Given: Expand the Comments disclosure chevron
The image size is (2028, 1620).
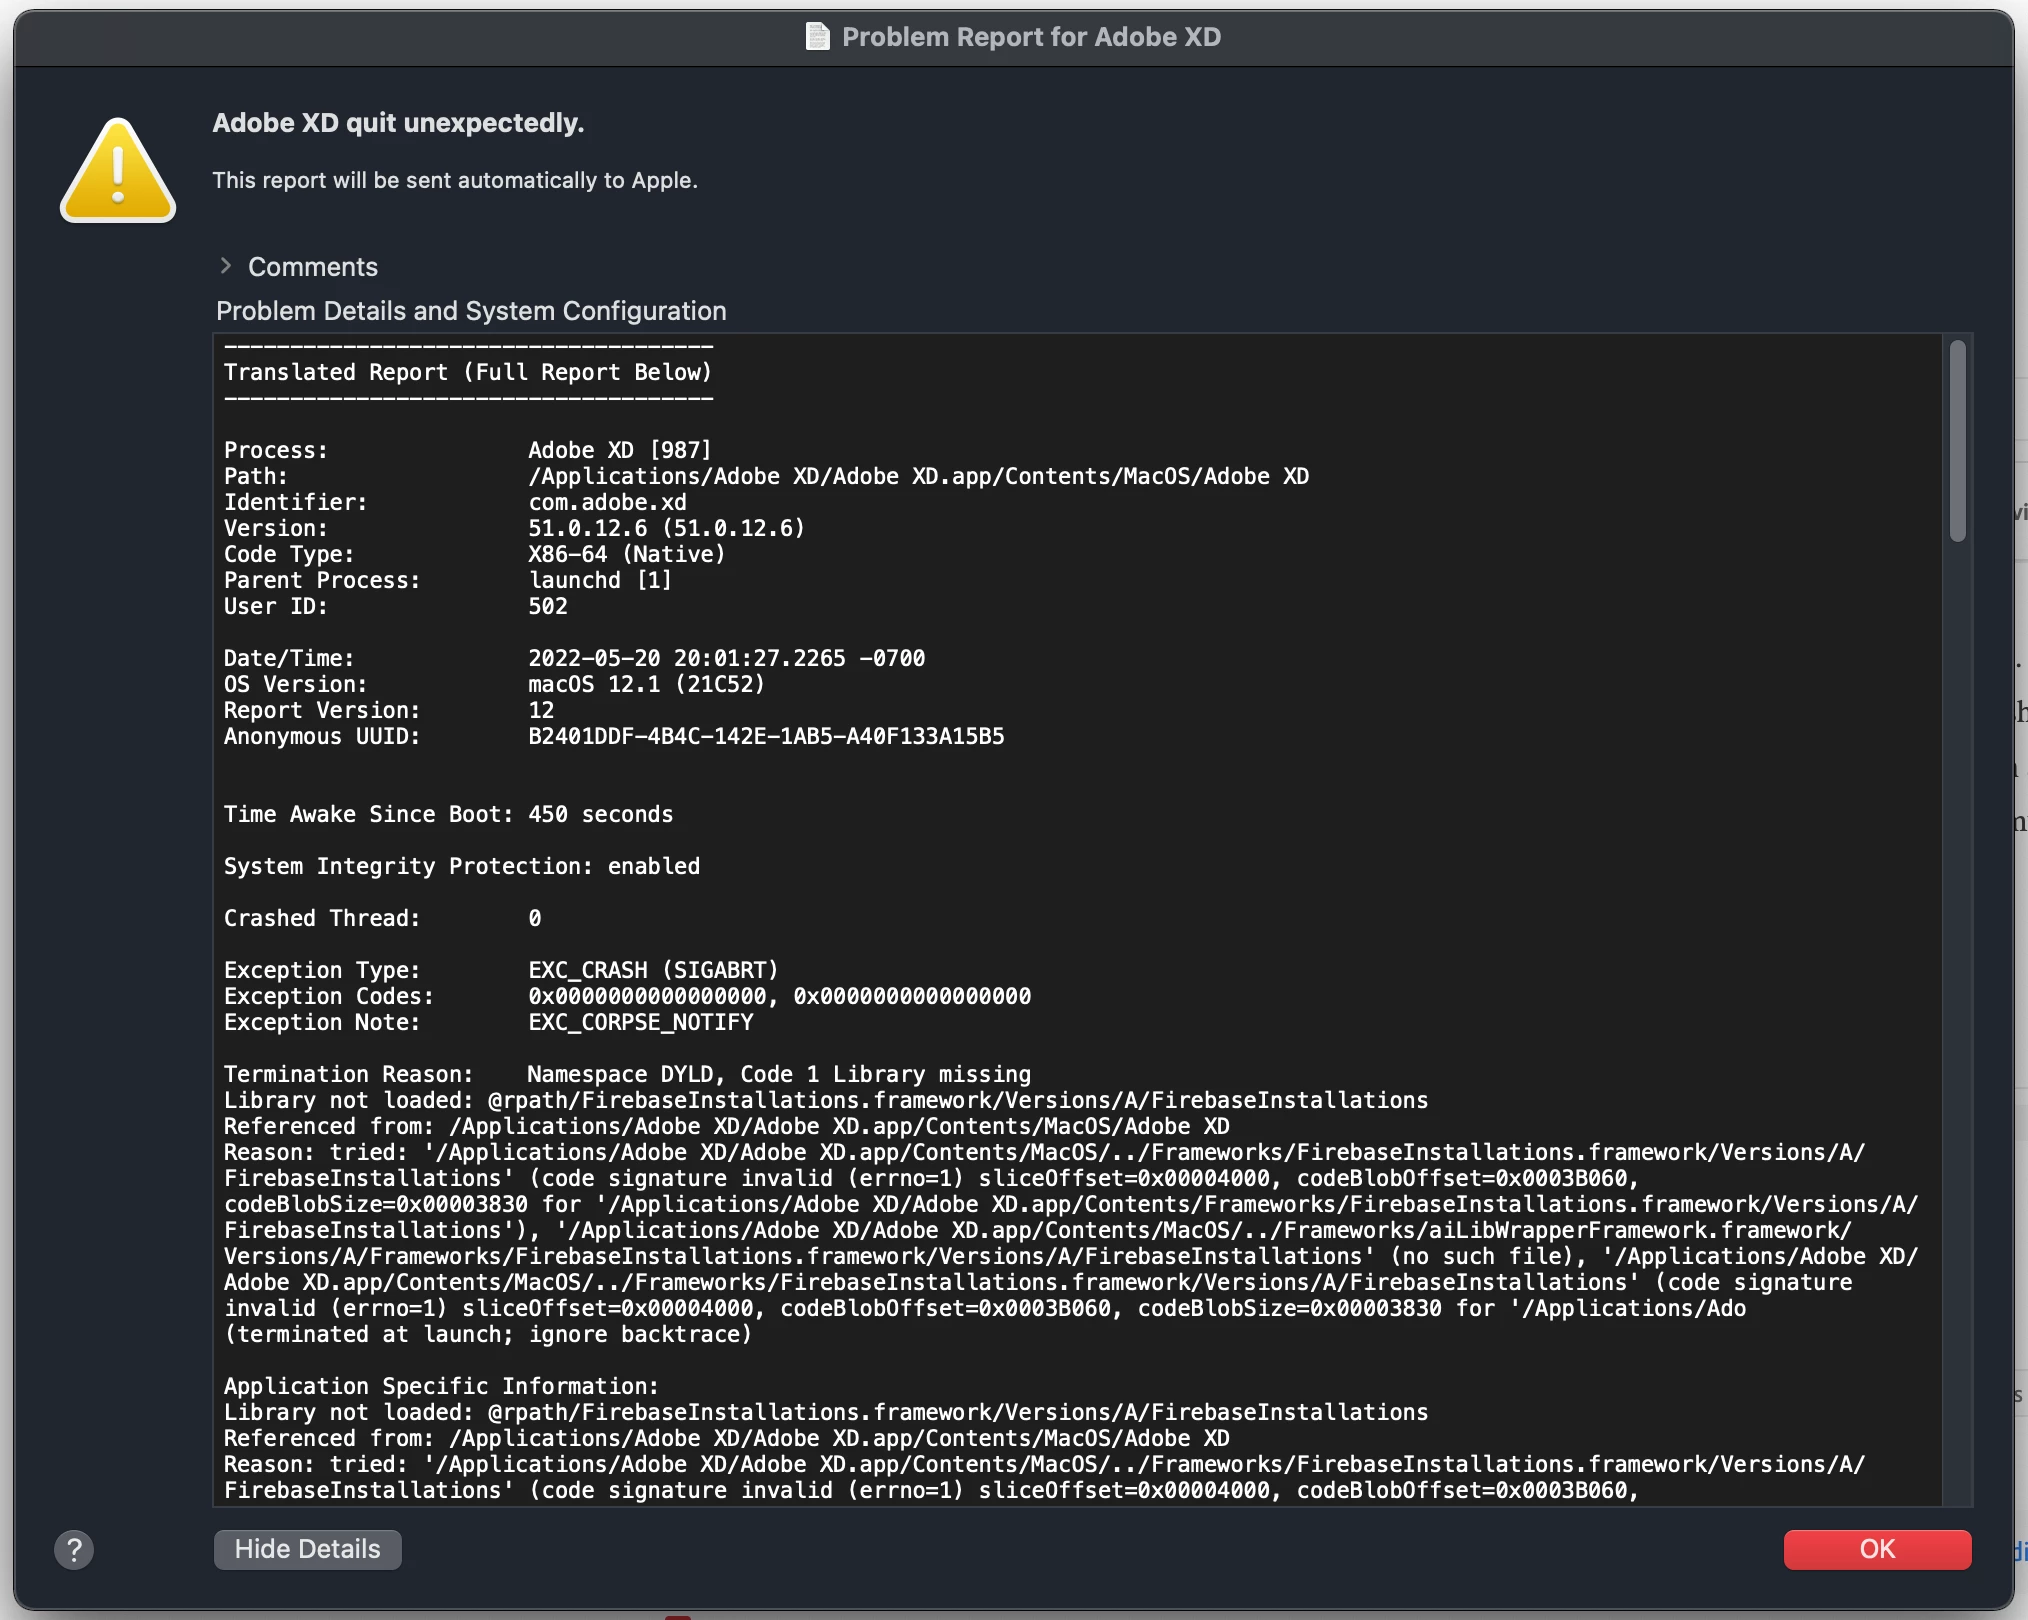Looking at the screenshot, I should tap(226, 266).
